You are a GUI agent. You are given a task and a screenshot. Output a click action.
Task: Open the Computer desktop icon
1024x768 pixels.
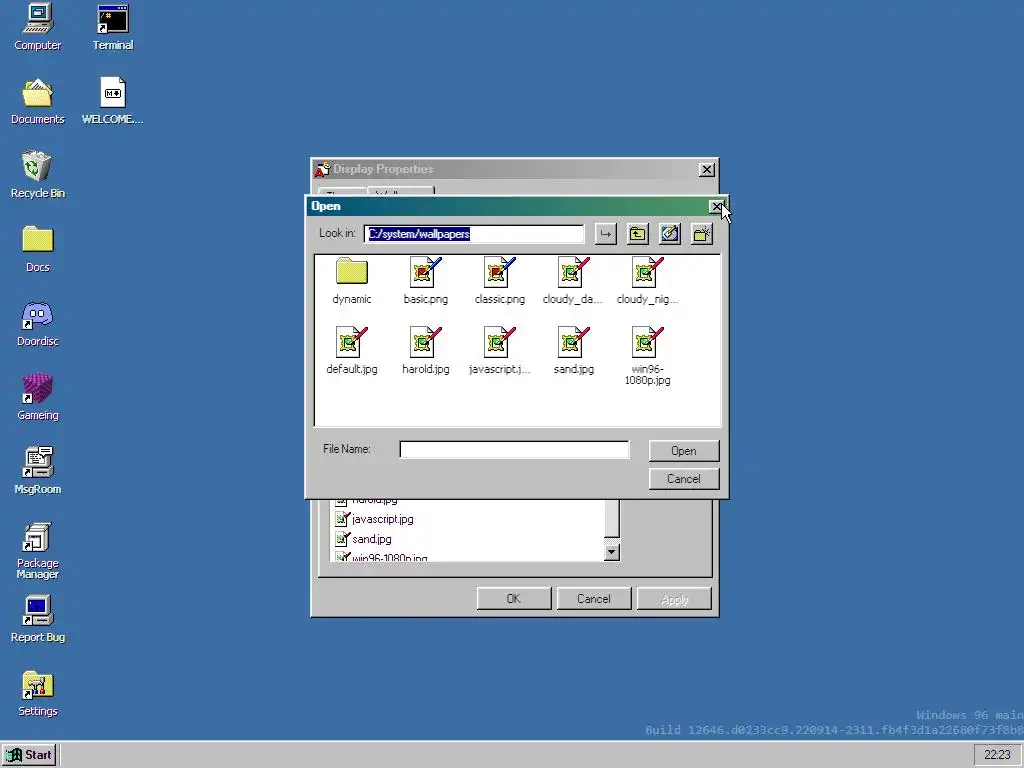coord(38,27)
